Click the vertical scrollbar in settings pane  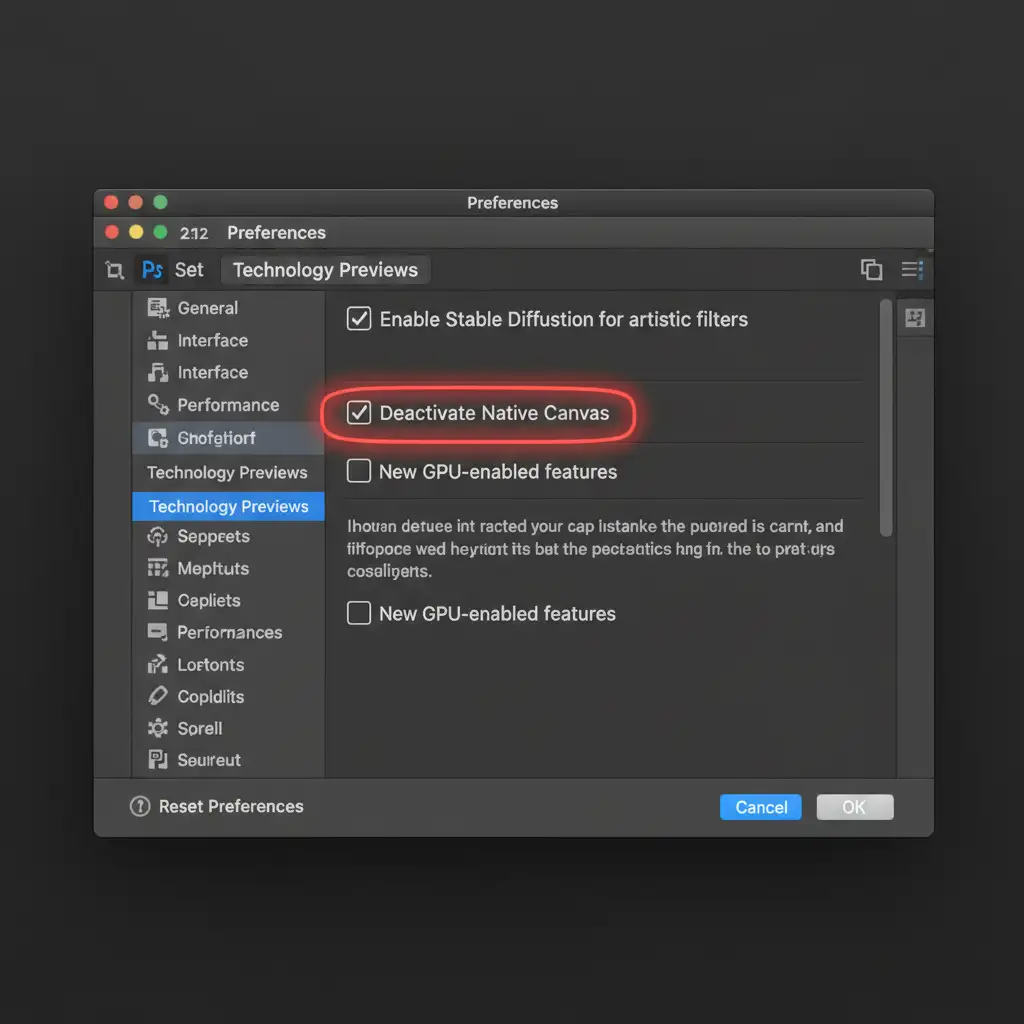(885, 420)
